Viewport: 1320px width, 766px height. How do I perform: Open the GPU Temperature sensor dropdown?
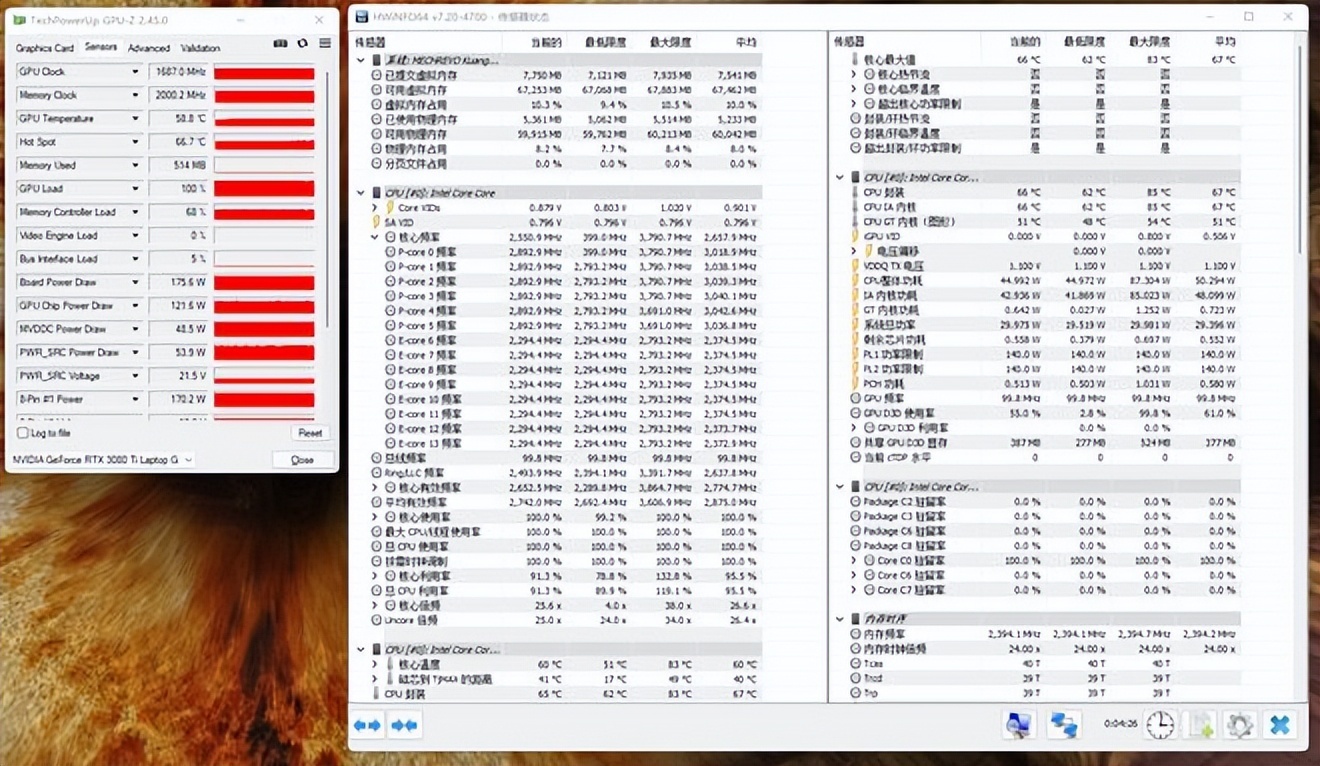pyautogui.click(x=135, y=119)
